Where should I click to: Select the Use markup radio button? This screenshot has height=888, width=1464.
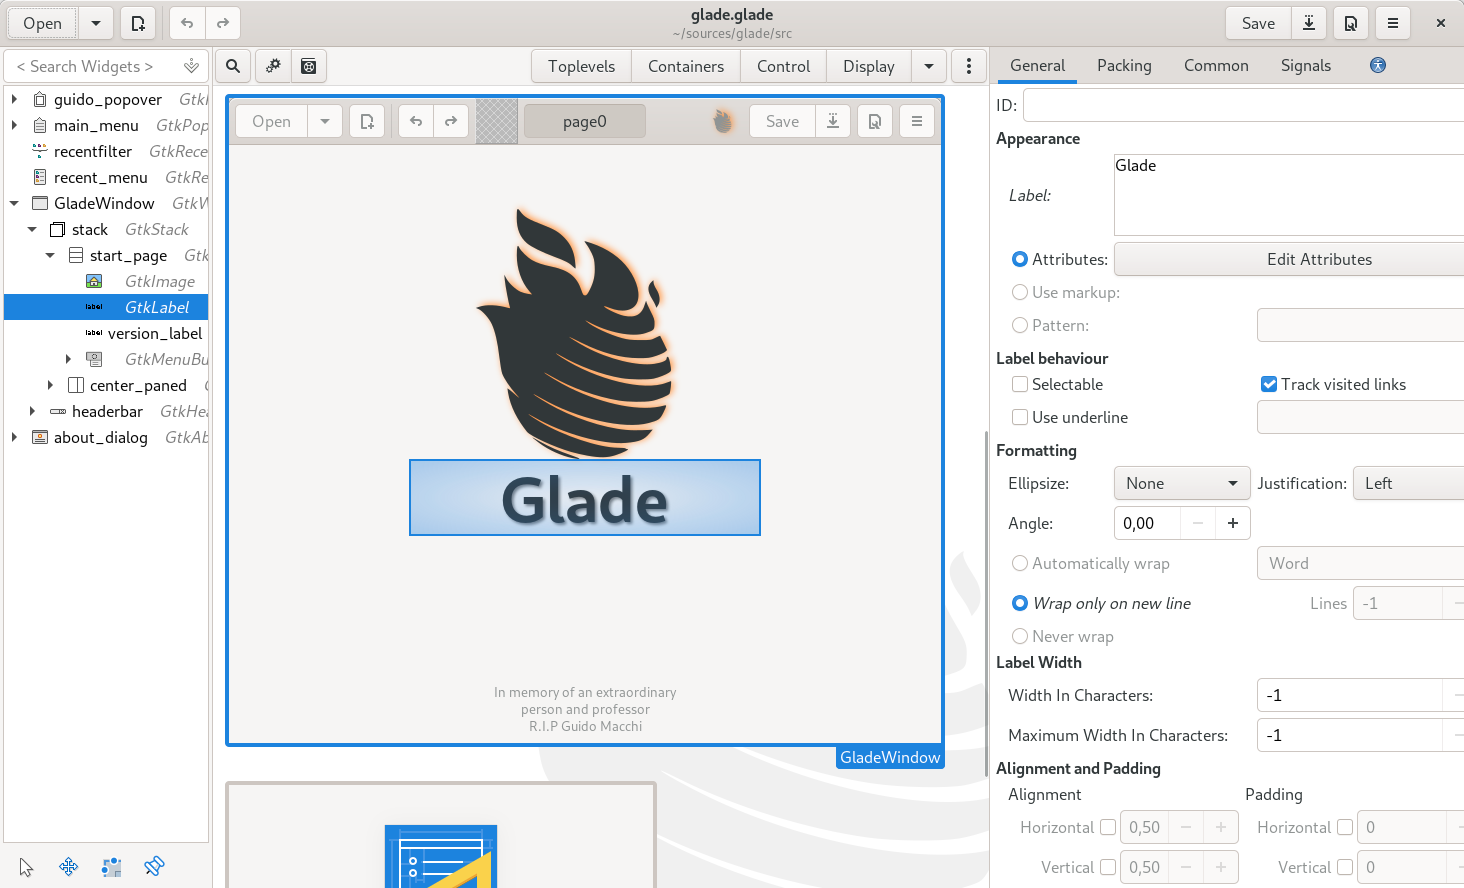tap(1020, 292)
